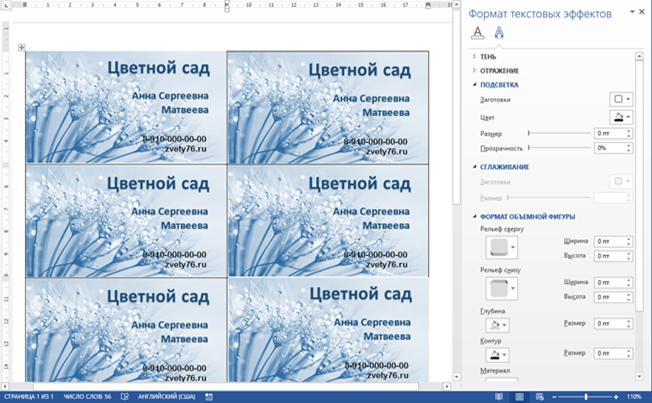Open the Рельеф сверху bevel dropdown

coord(502,246)
